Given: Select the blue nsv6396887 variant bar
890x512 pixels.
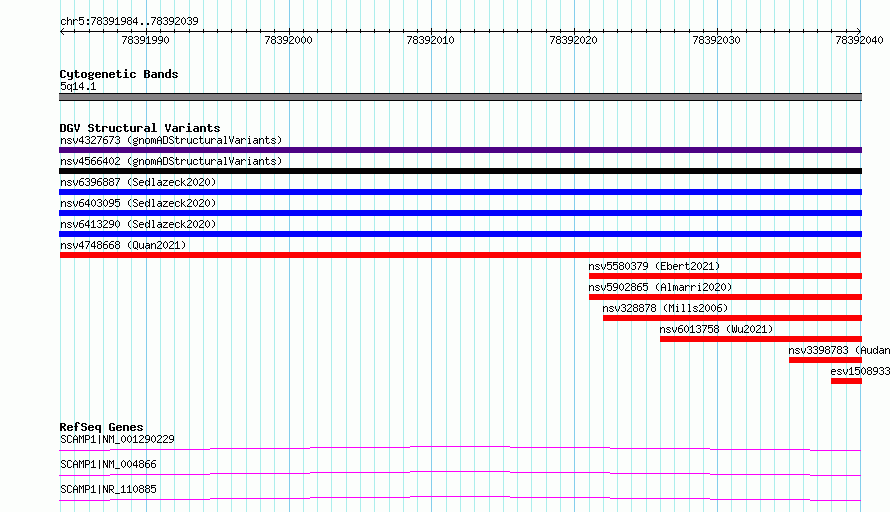Looking at the screenshot, I should point(460,192).
